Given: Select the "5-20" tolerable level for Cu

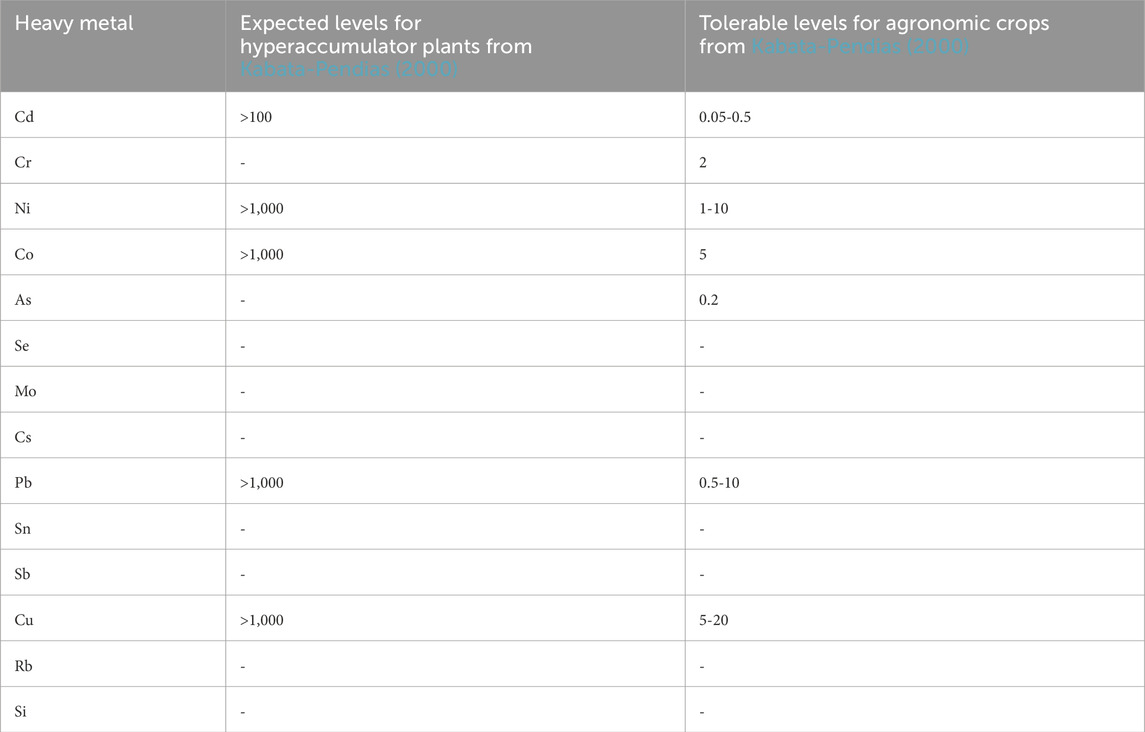Looking at the screenshot, I should click(715, 621).
